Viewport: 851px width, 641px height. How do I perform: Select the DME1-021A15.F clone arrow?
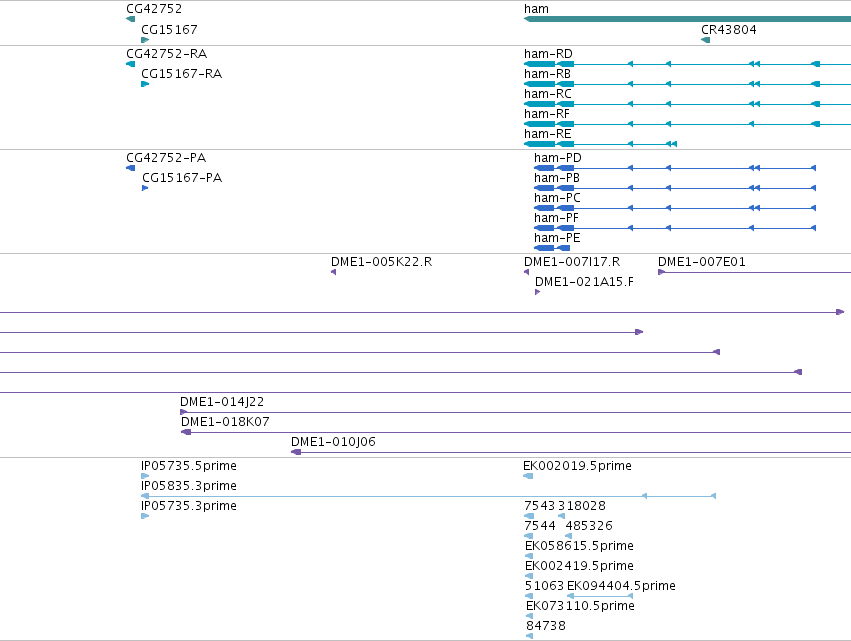537,292
